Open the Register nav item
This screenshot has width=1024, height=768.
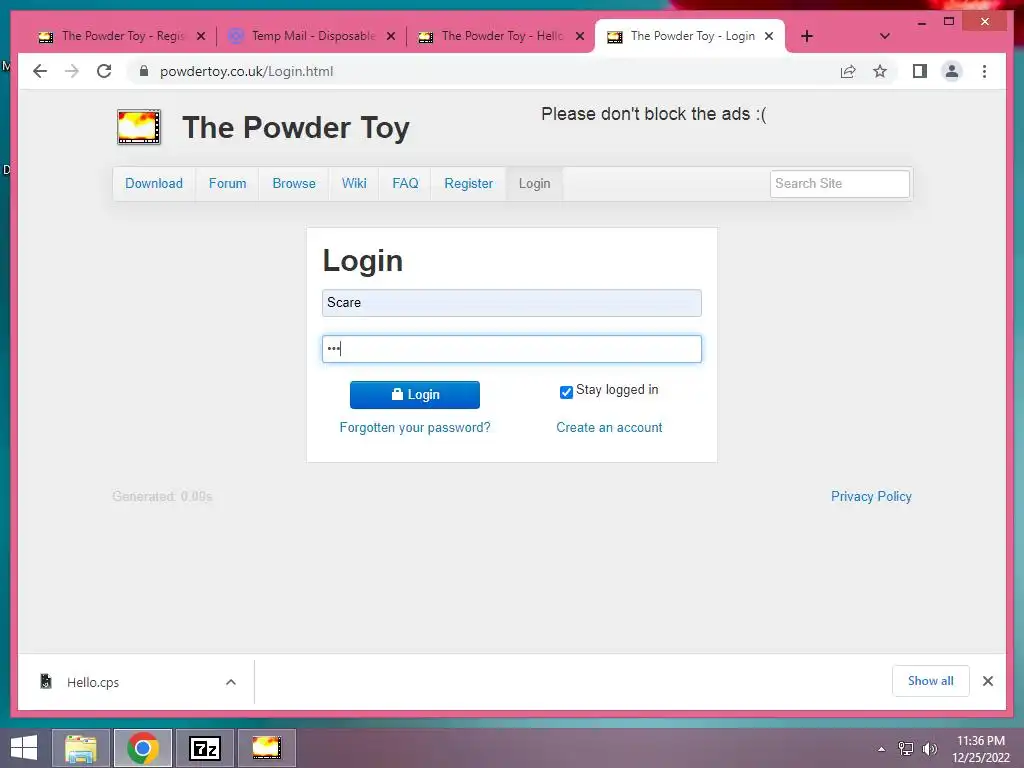(468, 184)
